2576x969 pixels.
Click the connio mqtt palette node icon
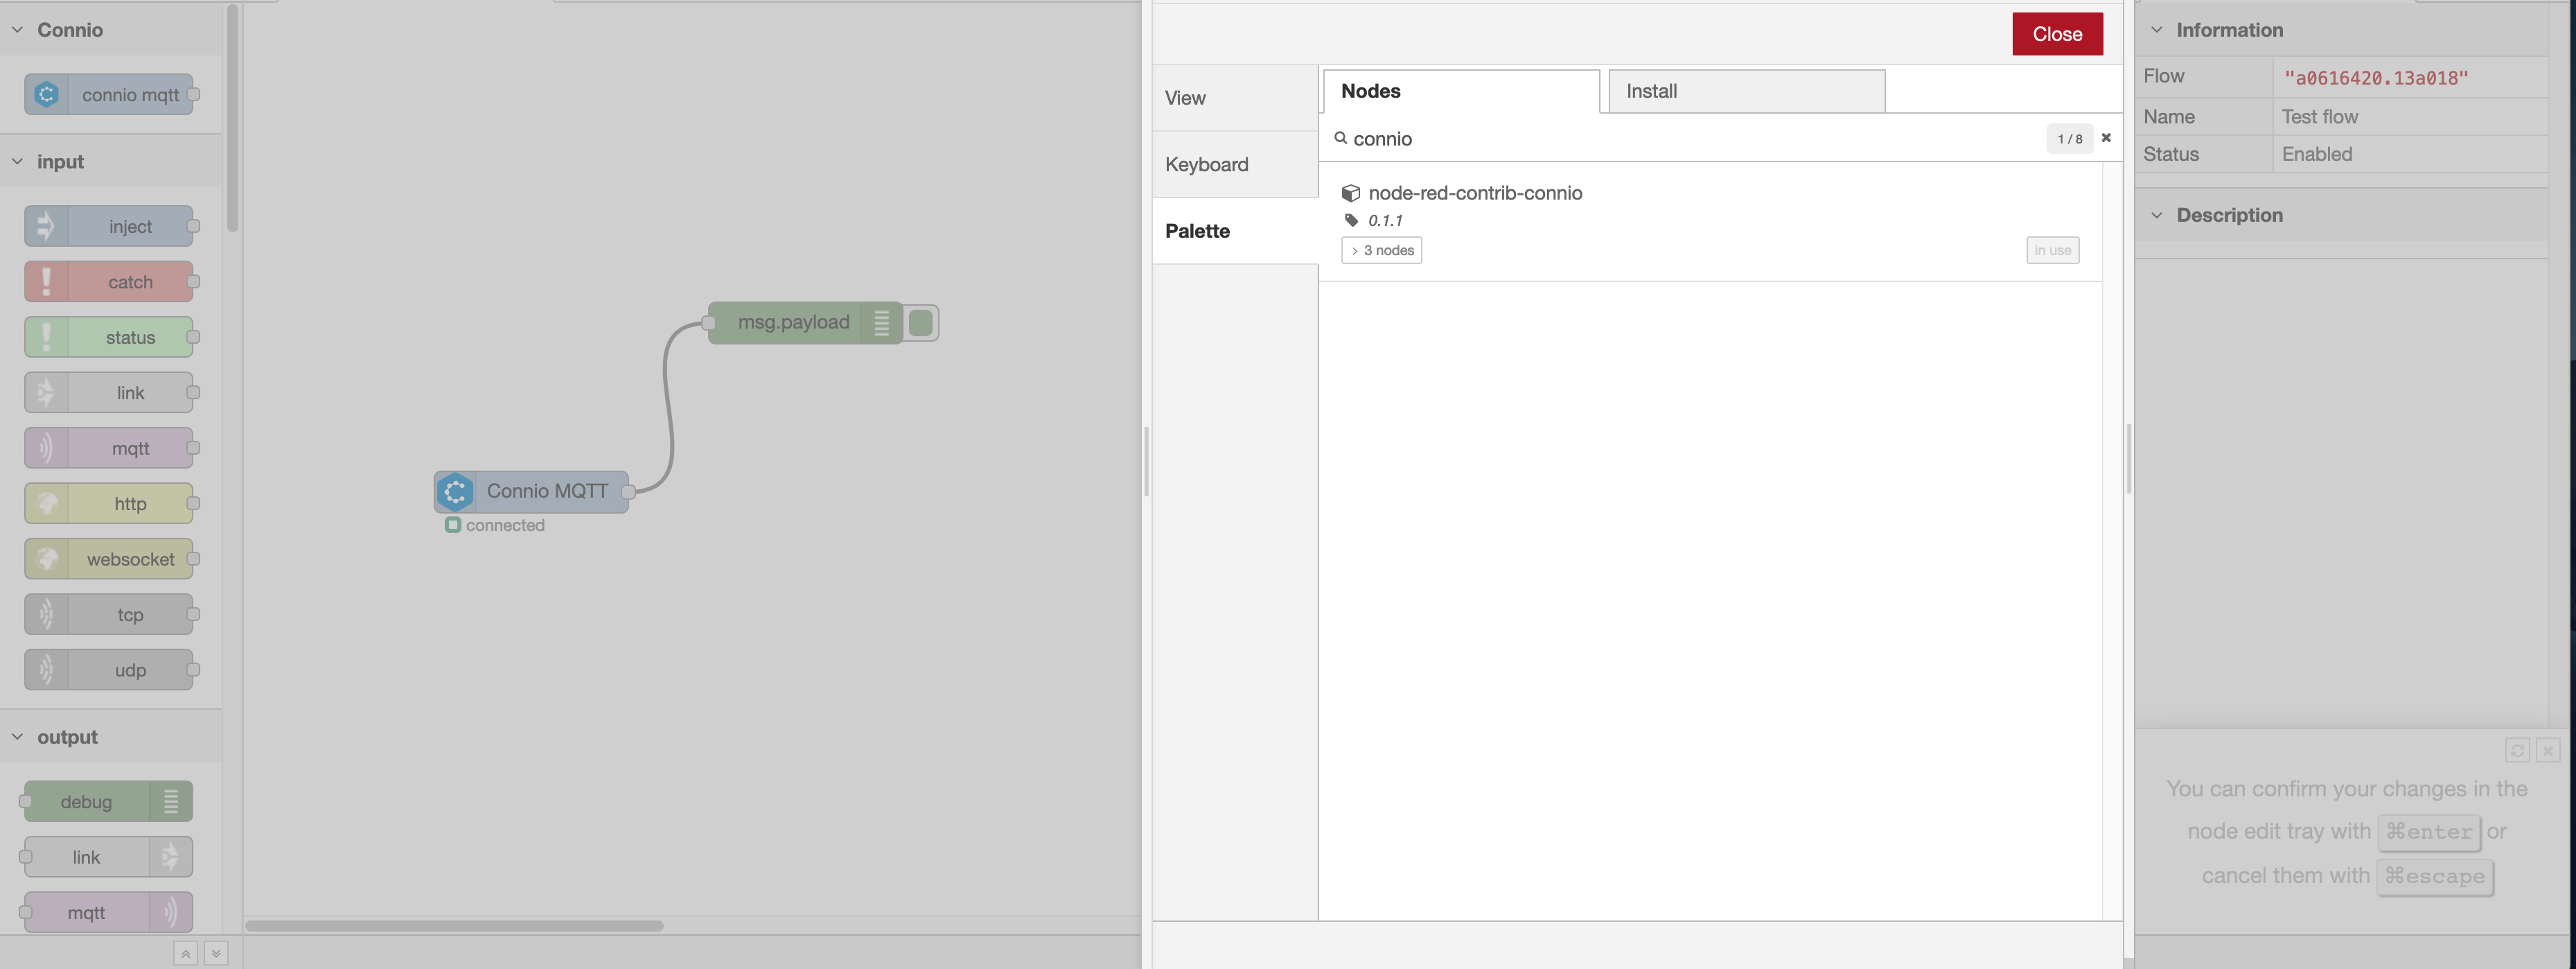[x=46, y=94]
